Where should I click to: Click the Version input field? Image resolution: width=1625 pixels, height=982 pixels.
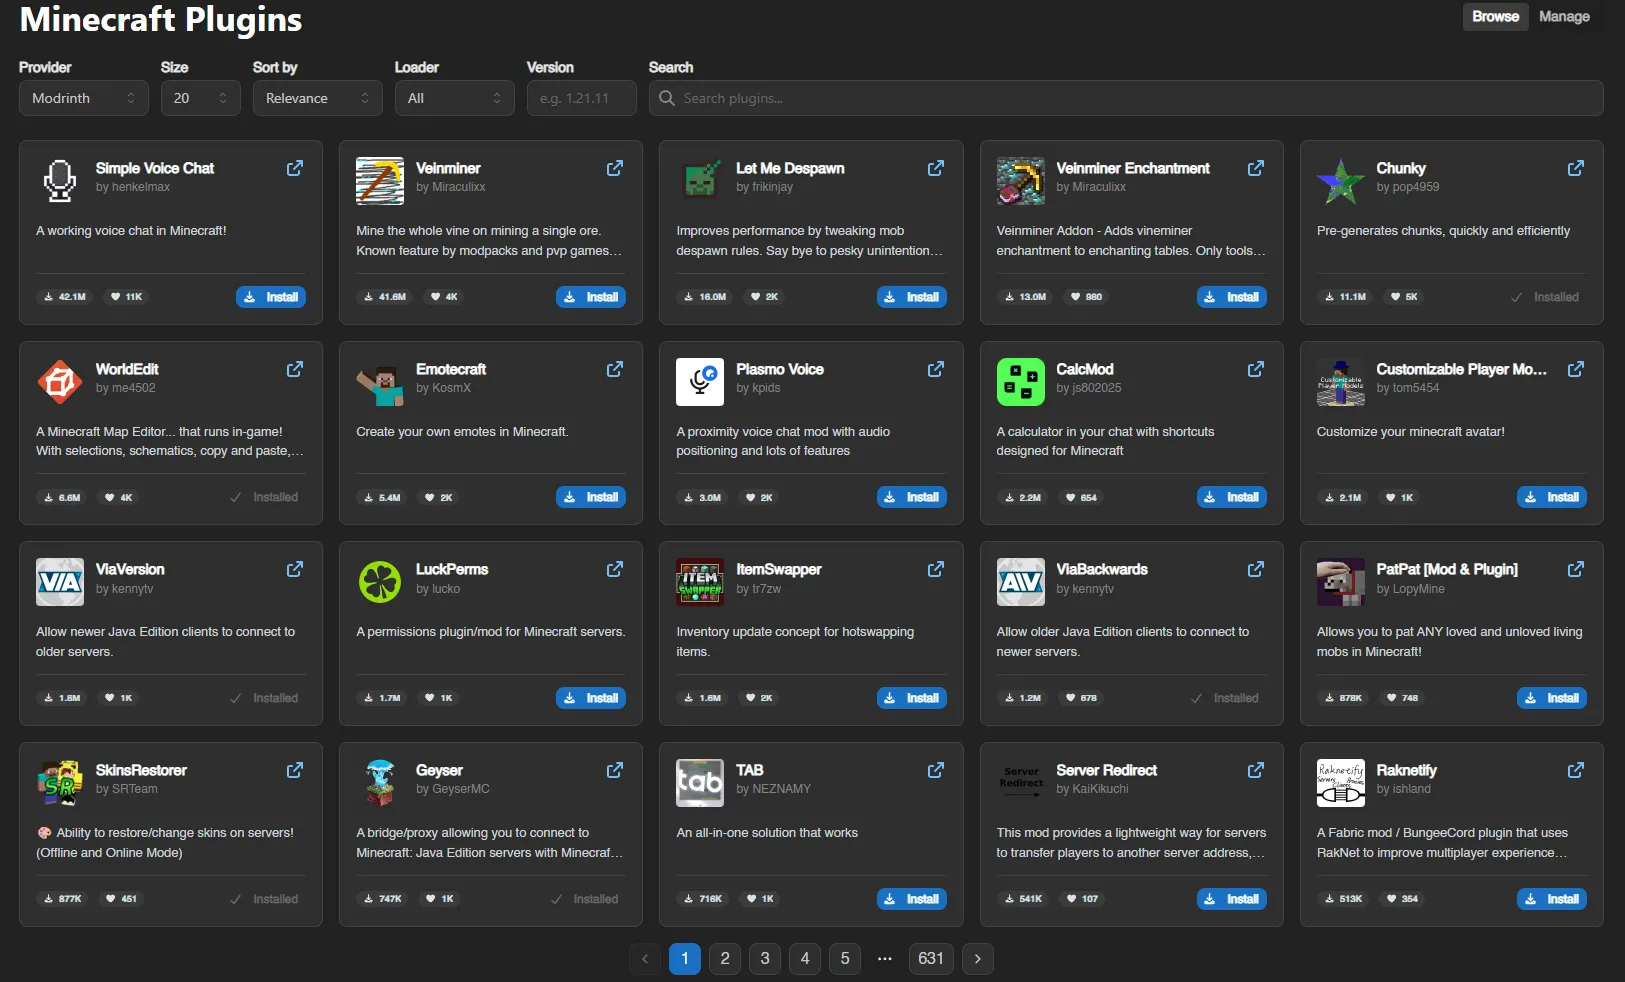click(582, 98)
